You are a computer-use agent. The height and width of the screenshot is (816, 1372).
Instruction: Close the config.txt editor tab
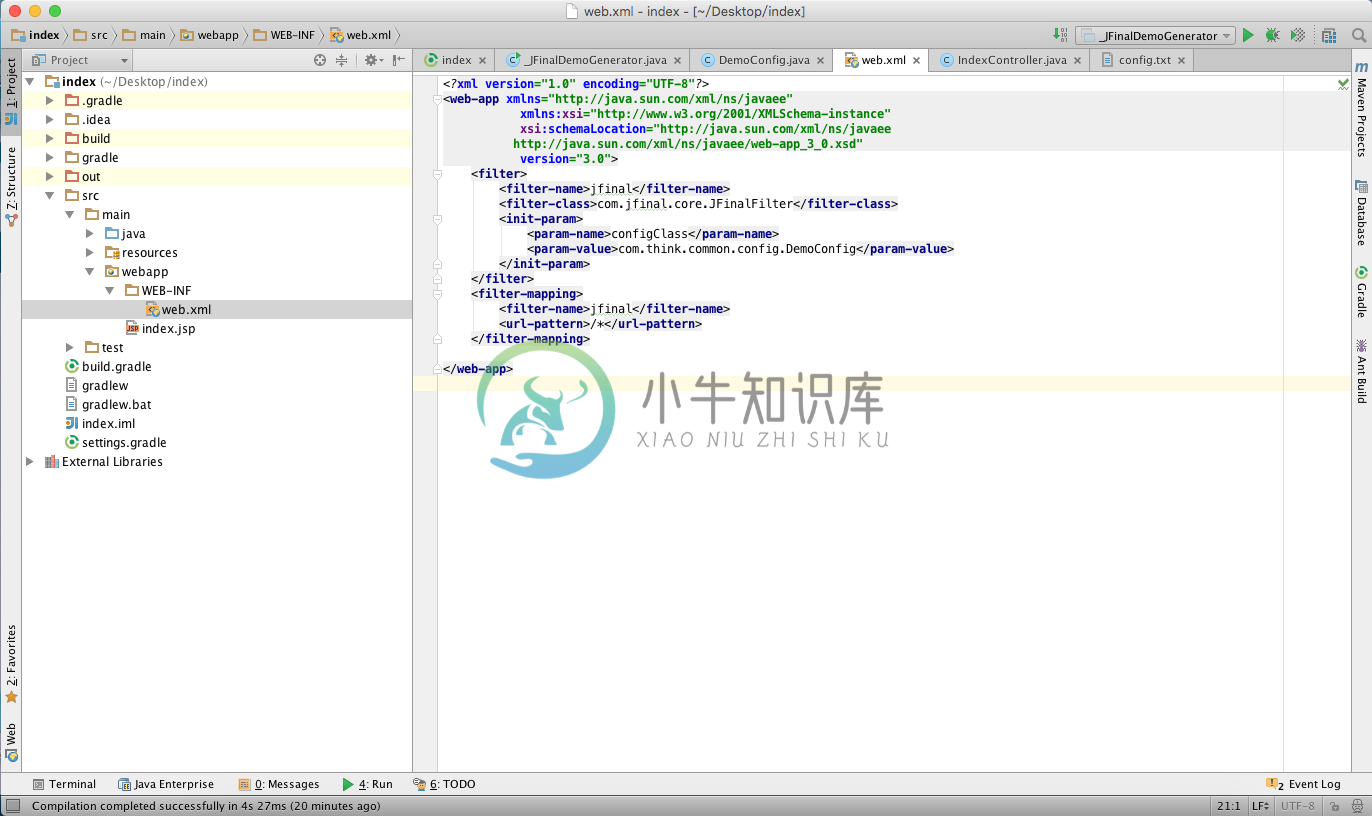[1182, 60]
